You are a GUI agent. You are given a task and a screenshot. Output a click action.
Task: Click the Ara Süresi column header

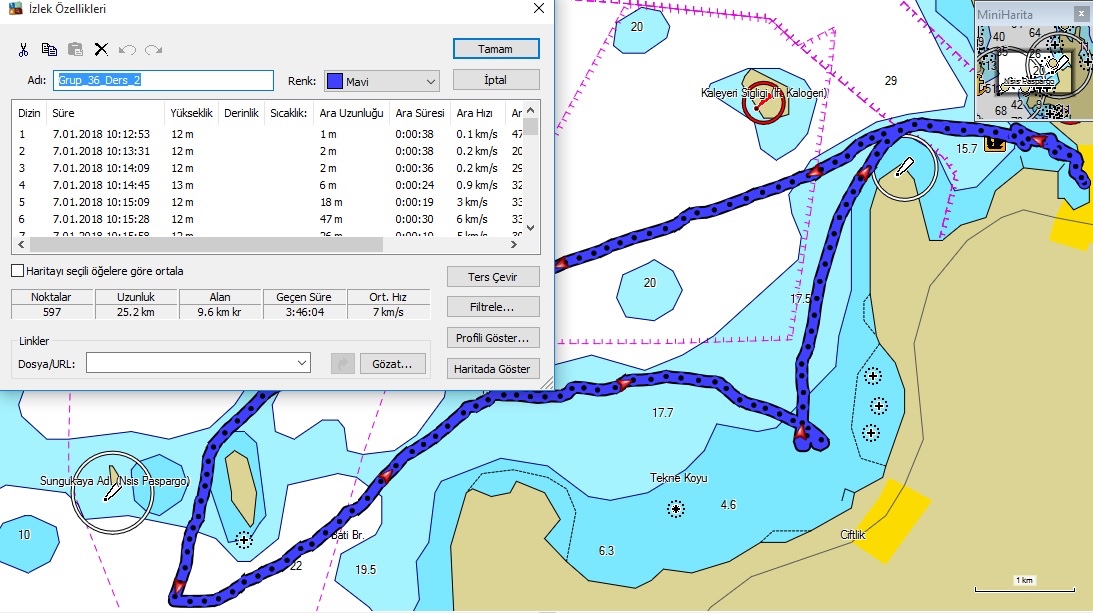[x=420, y=113]
